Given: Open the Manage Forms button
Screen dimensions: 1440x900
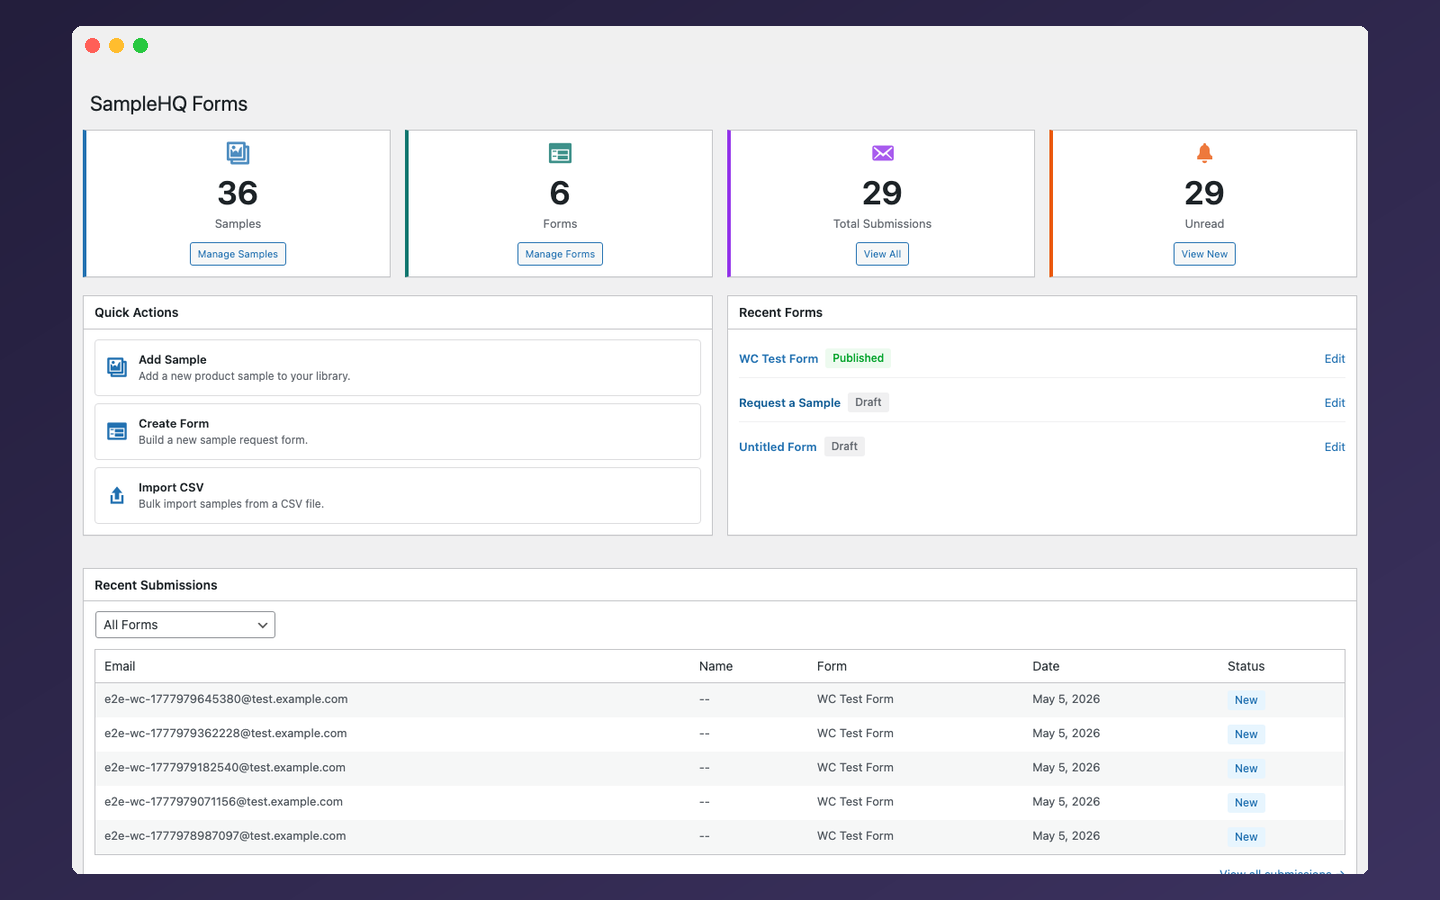Looking at the screenshot, I should tap(560, 254).
